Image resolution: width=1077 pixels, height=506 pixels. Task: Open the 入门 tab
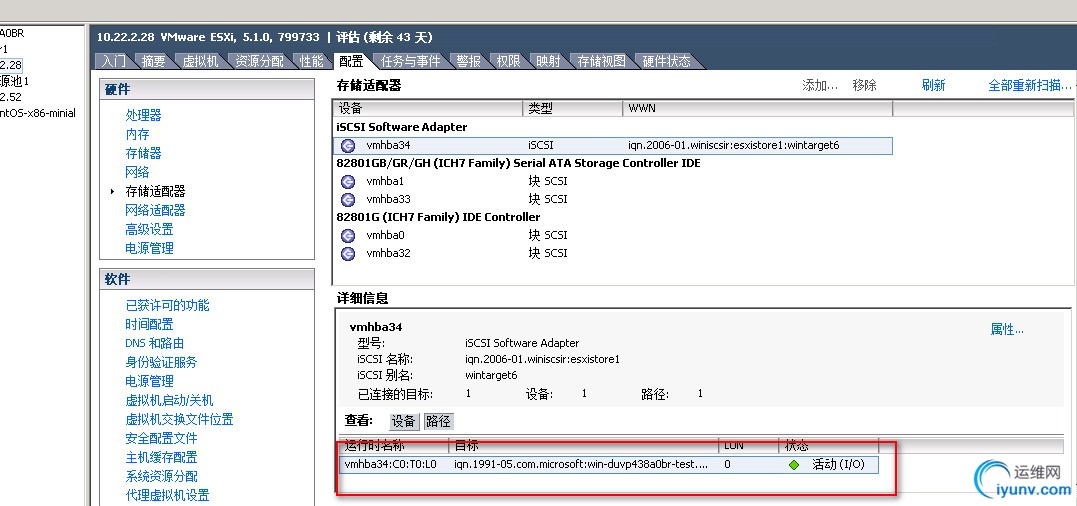tap(113, 61)
